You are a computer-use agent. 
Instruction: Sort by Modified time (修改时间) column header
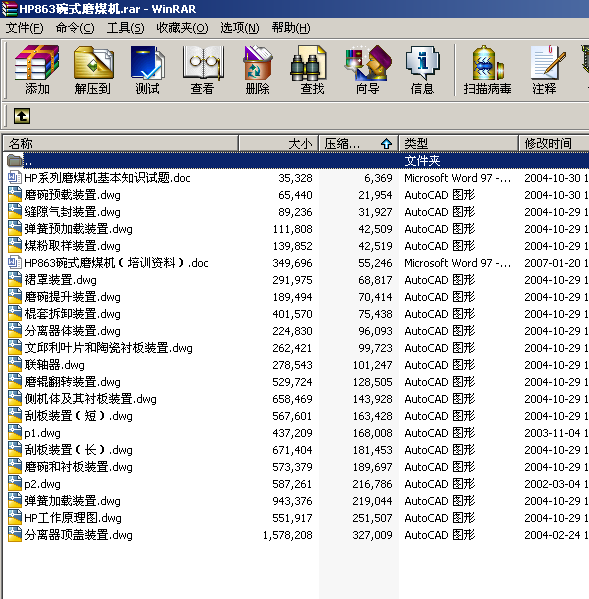click(x=554, y=144)
